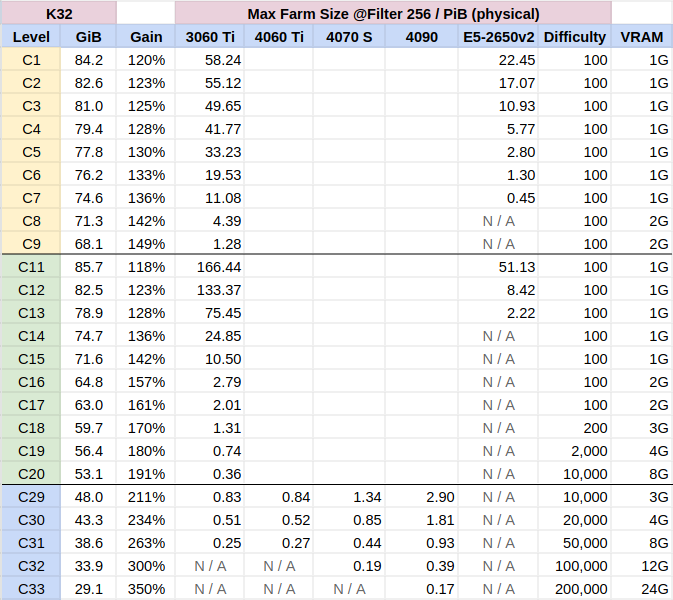673x600 pixels.
Task: Click the VRAM column header
Action: (x=642, y=36)
